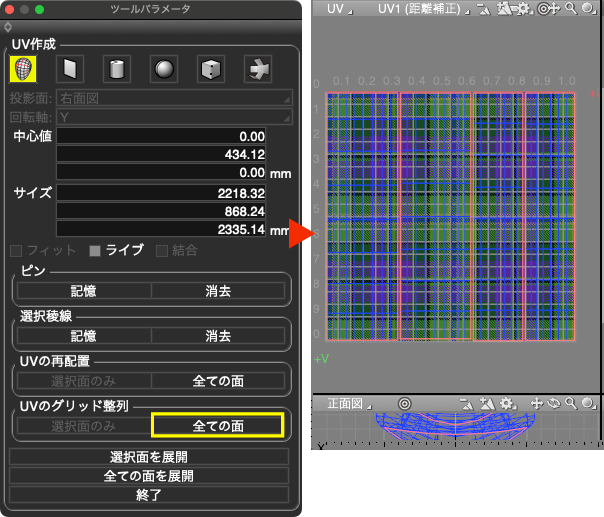Choose the planar UV projection icon
Screen dimensions: 604x517
[x=70, y=69]
